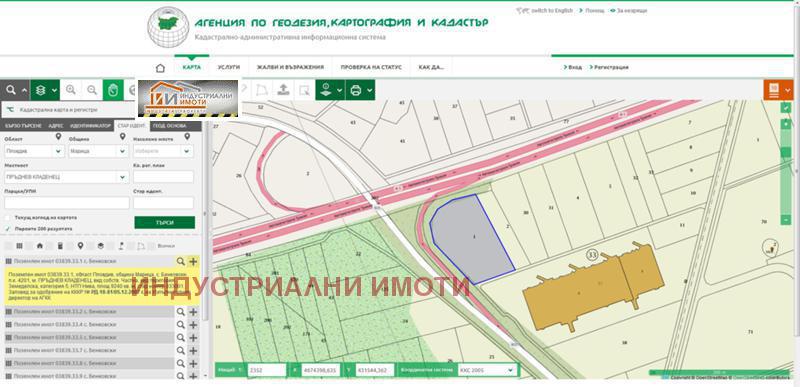
Task: Add parcel 03839.33.4 using plus icon
Action: click(x=193, y=325)
